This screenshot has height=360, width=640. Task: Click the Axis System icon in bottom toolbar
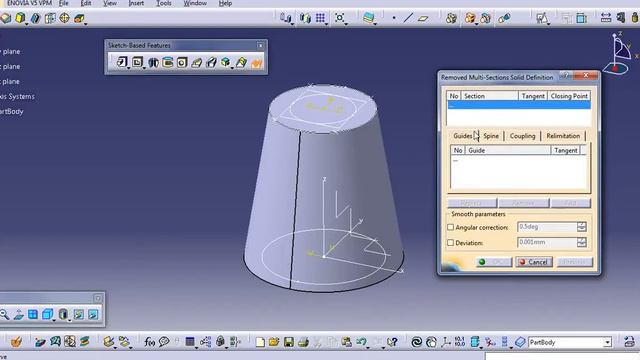tap(446, 342)
